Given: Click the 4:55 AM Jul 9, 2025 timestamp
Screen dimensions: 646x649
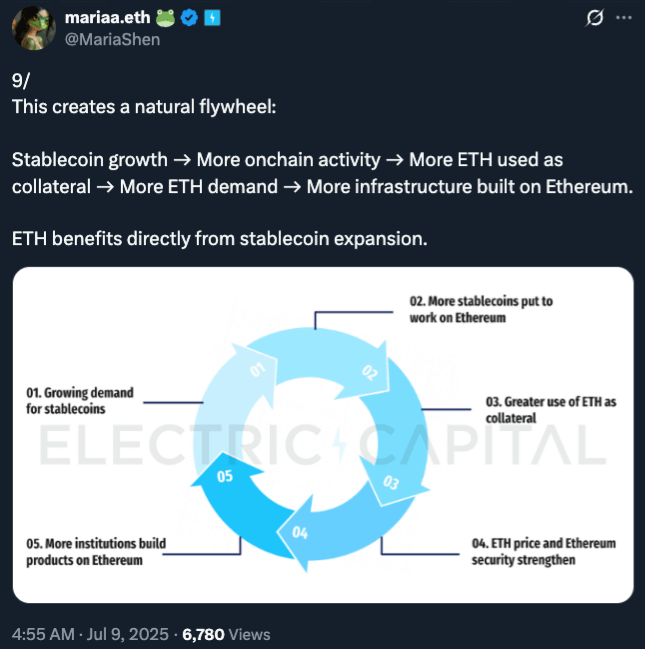Looking at the screenshot, I should [x=88, y=634].
